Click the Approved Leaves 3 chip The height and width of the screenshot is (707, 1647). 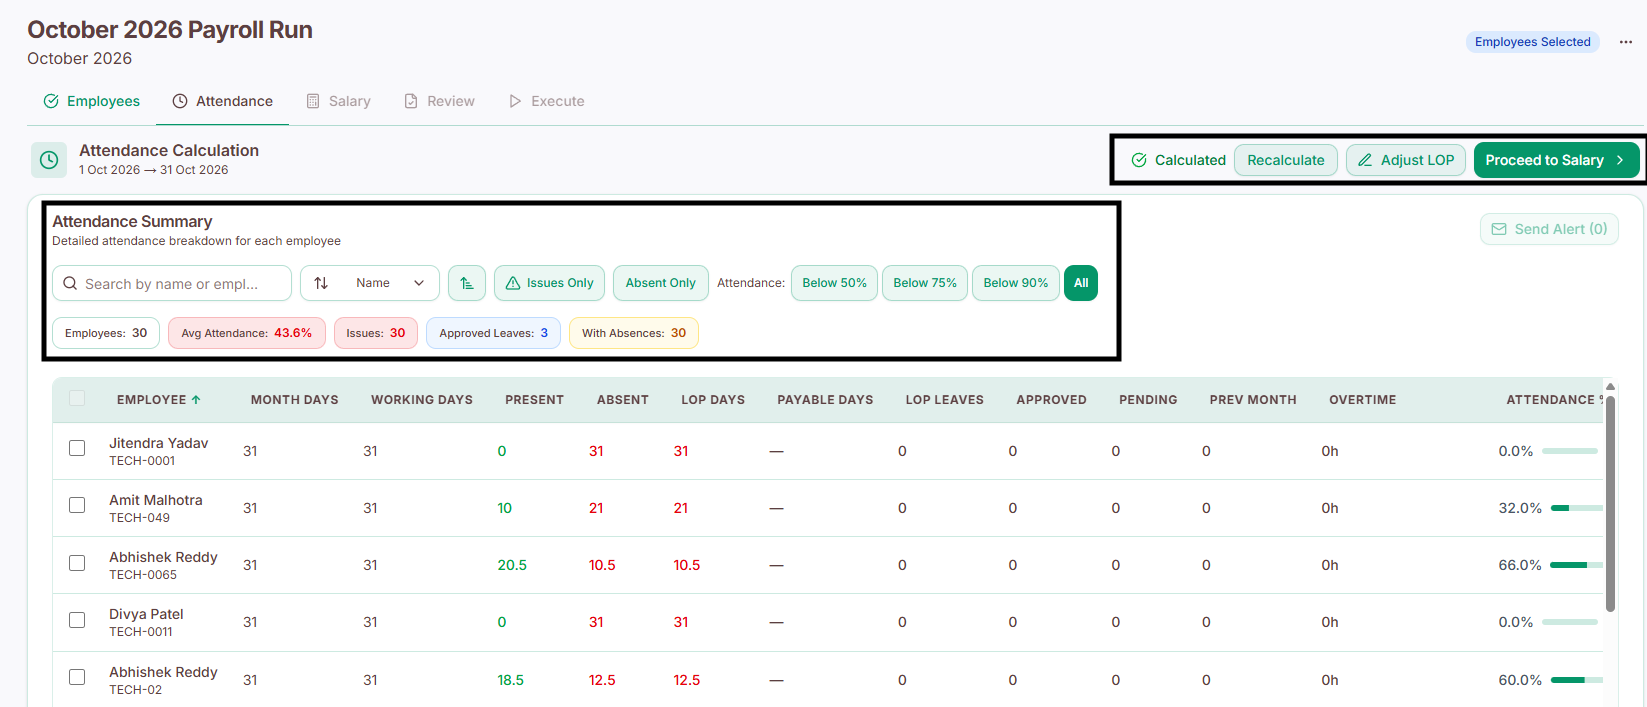point(494,333)
